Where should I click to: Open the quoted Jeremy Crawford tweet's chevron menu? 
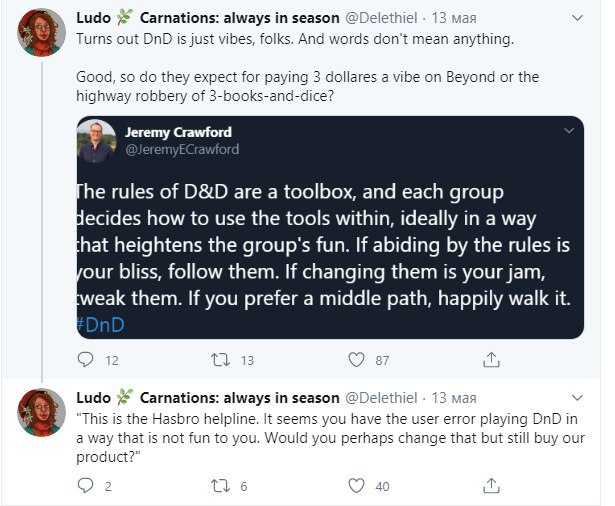569,131
